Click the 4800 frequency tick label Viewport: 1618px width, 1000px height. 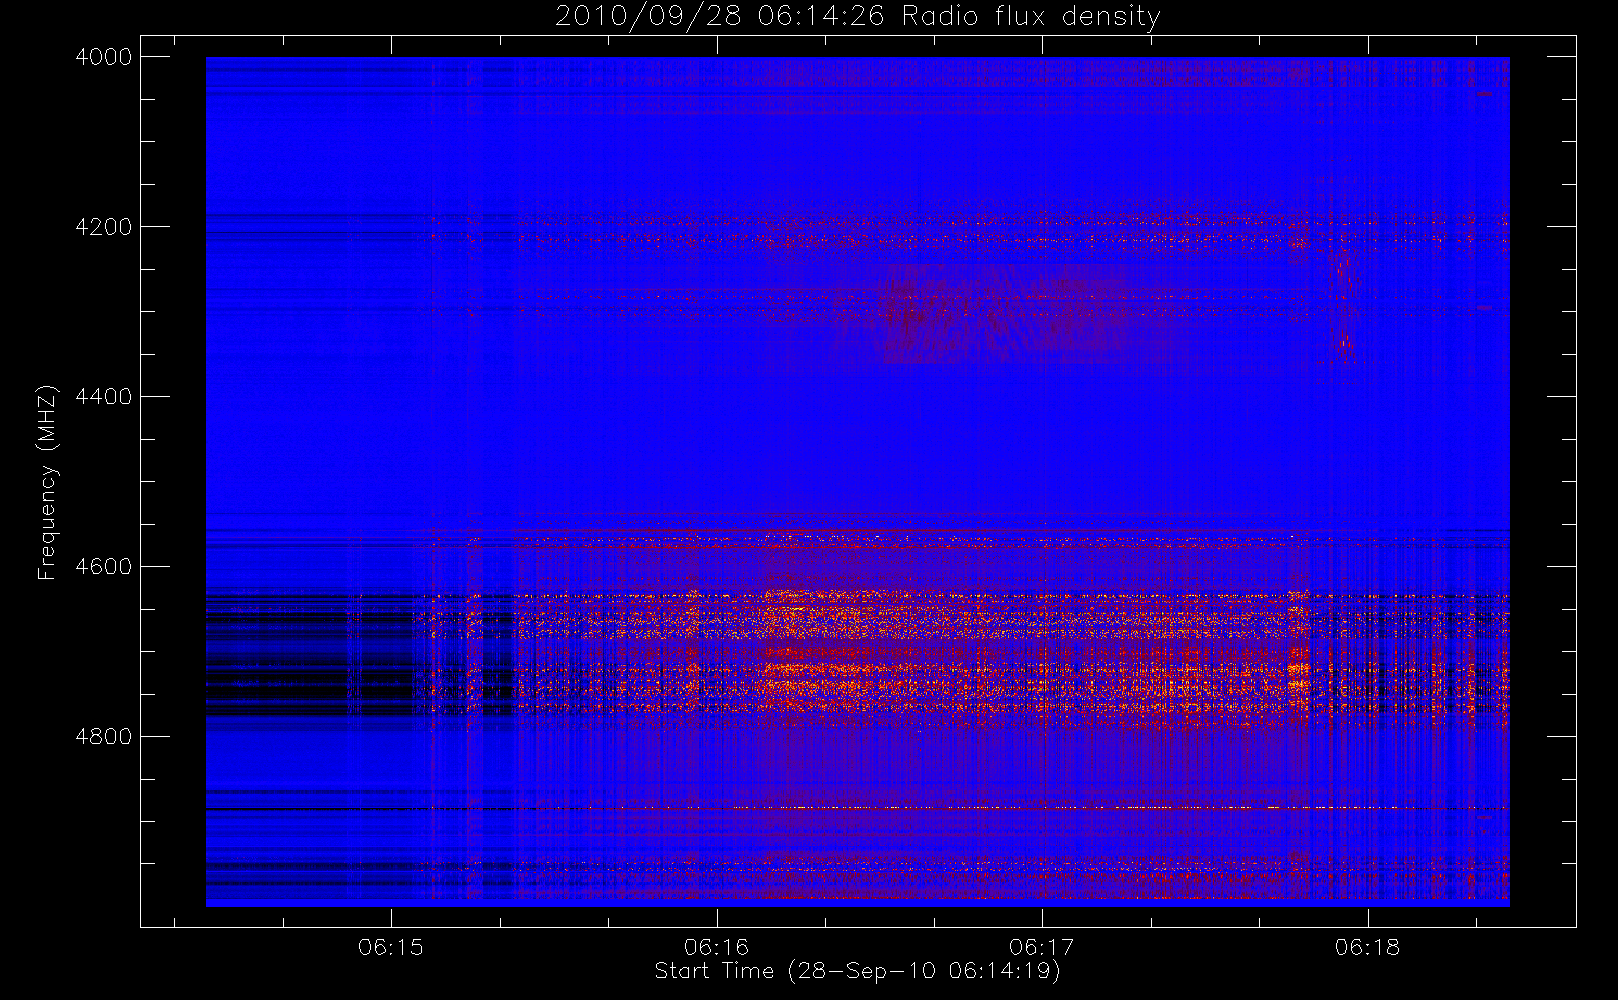(x=104, y=737)
